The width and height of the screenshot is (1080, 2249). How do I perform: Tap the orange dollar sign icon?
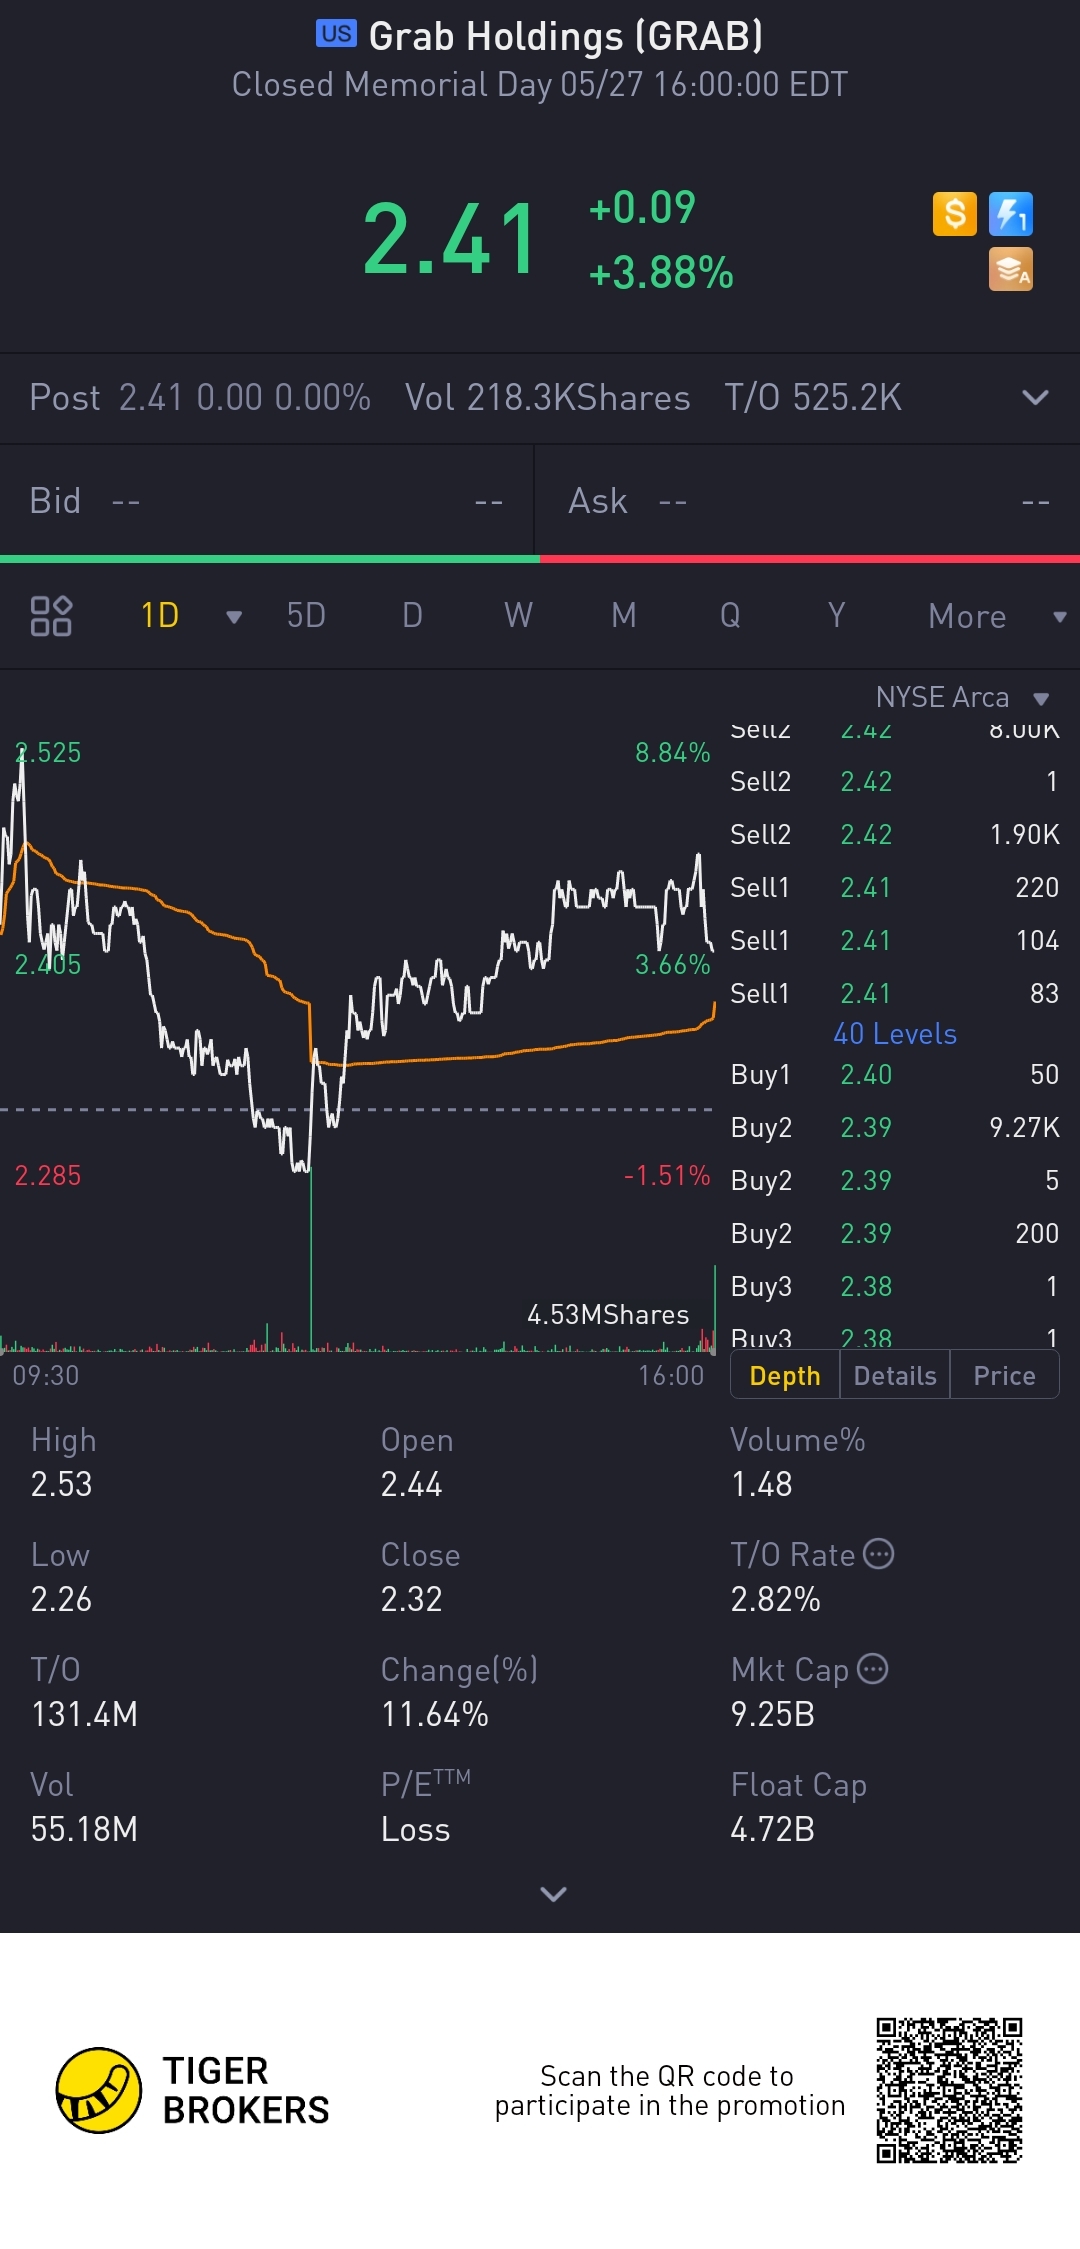(955, 214)
